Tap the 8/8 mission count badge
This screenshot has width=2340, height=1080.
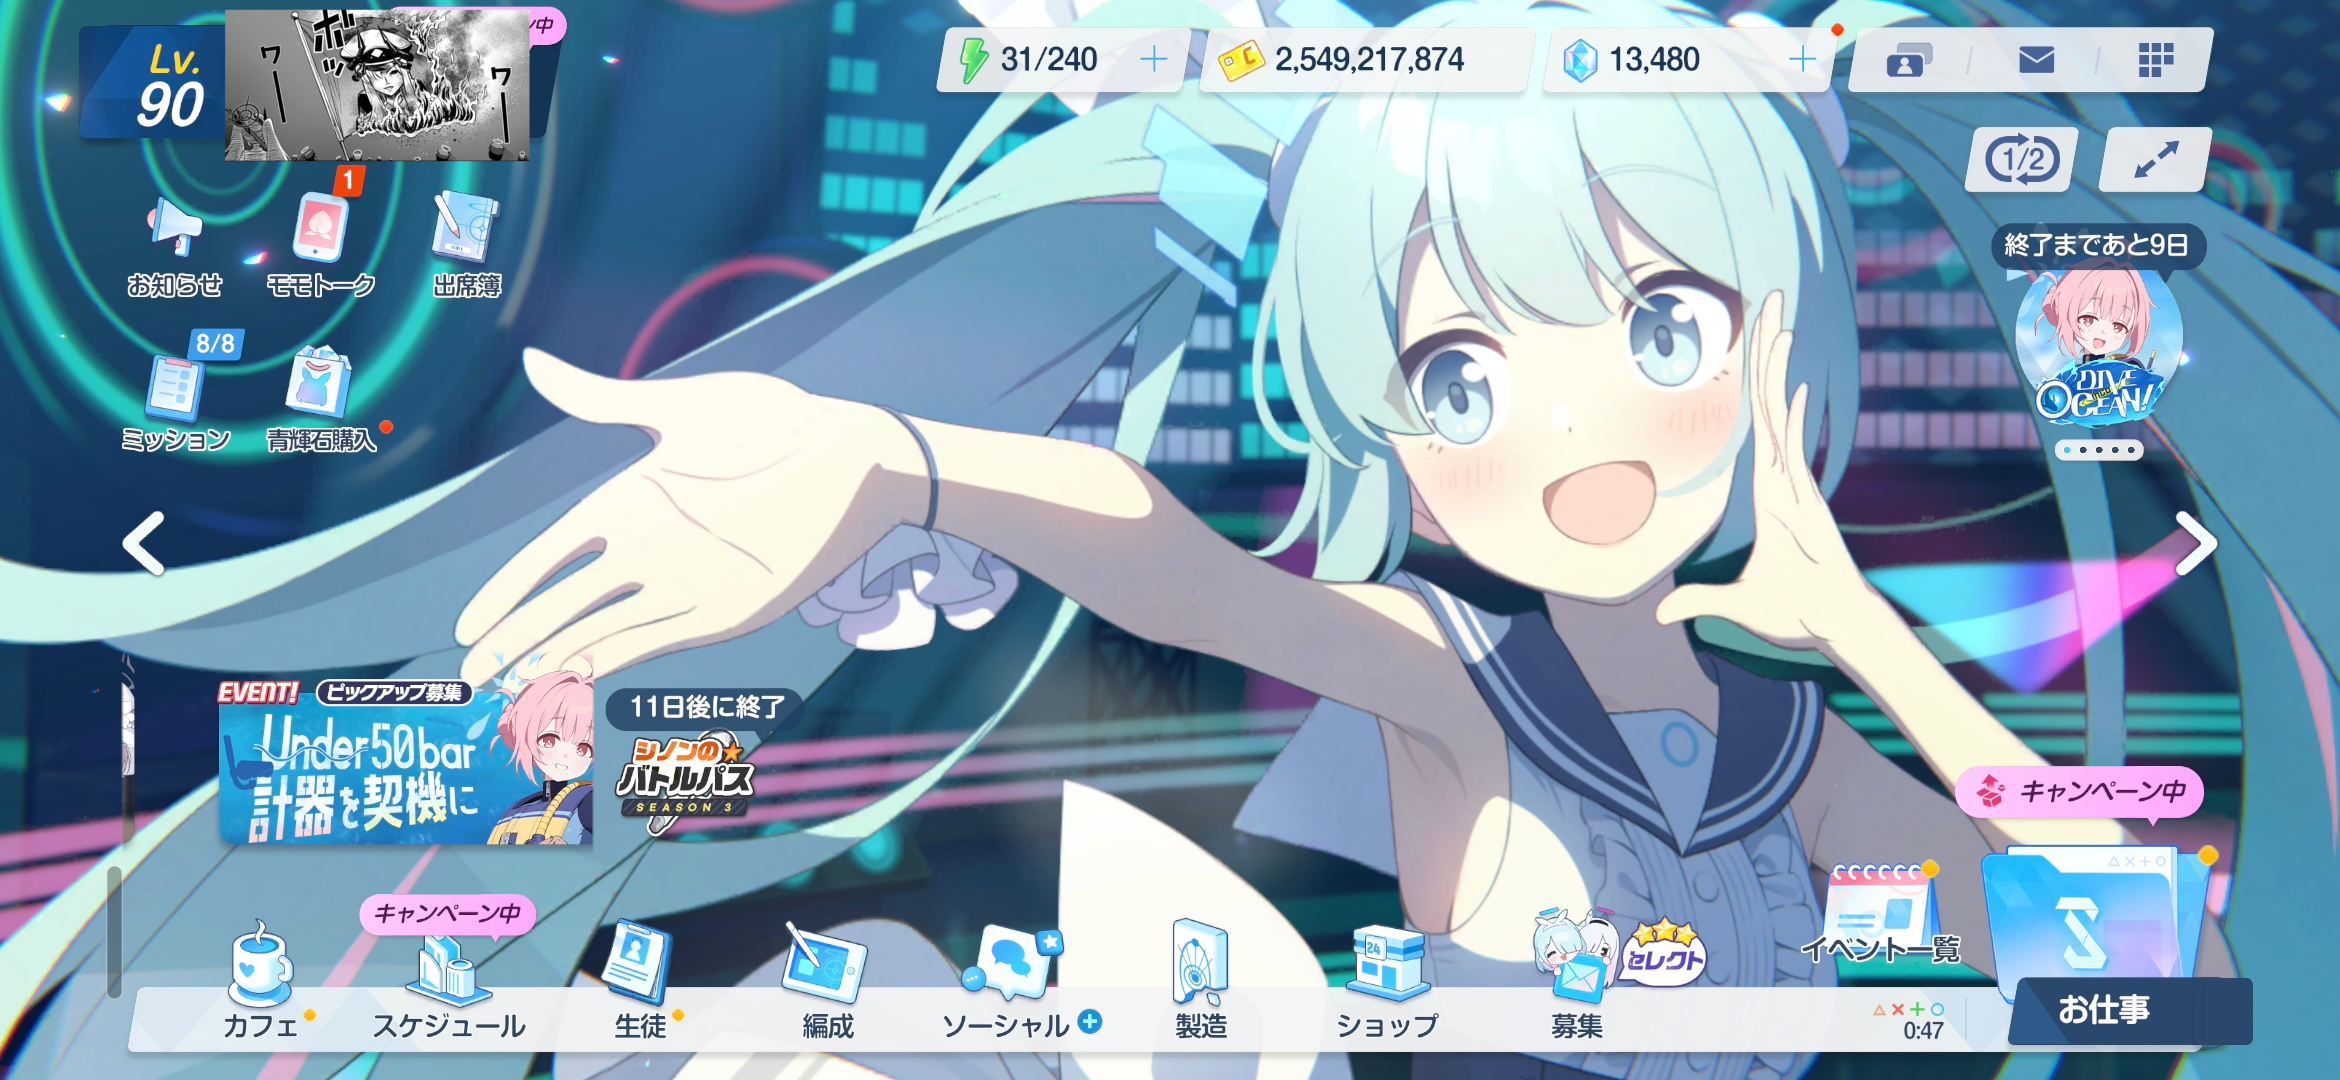click(215, 344)
